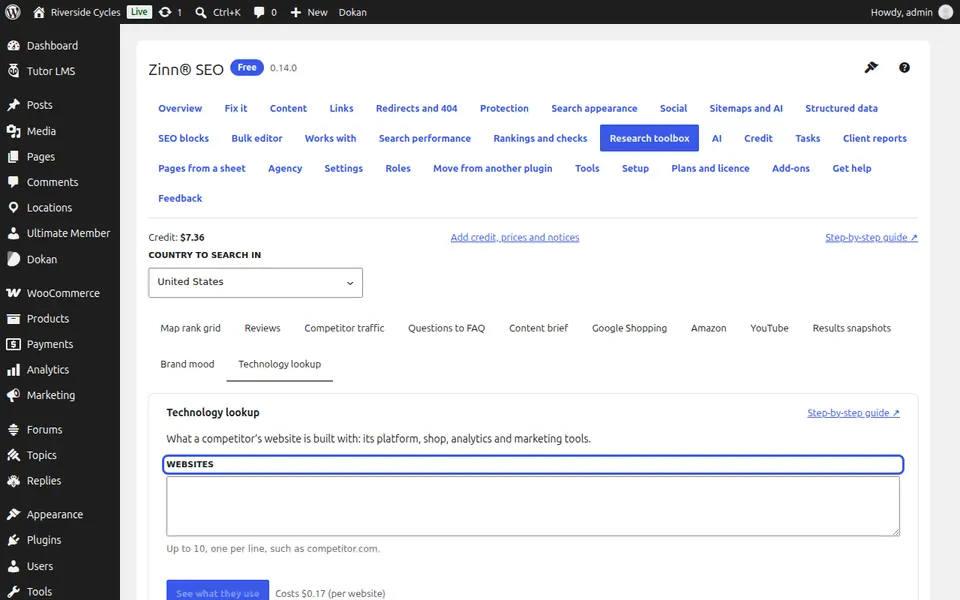The height and width of the screenshot is (600, 960).
Task: Open the Posts pin icon
Action: [13, 105]
